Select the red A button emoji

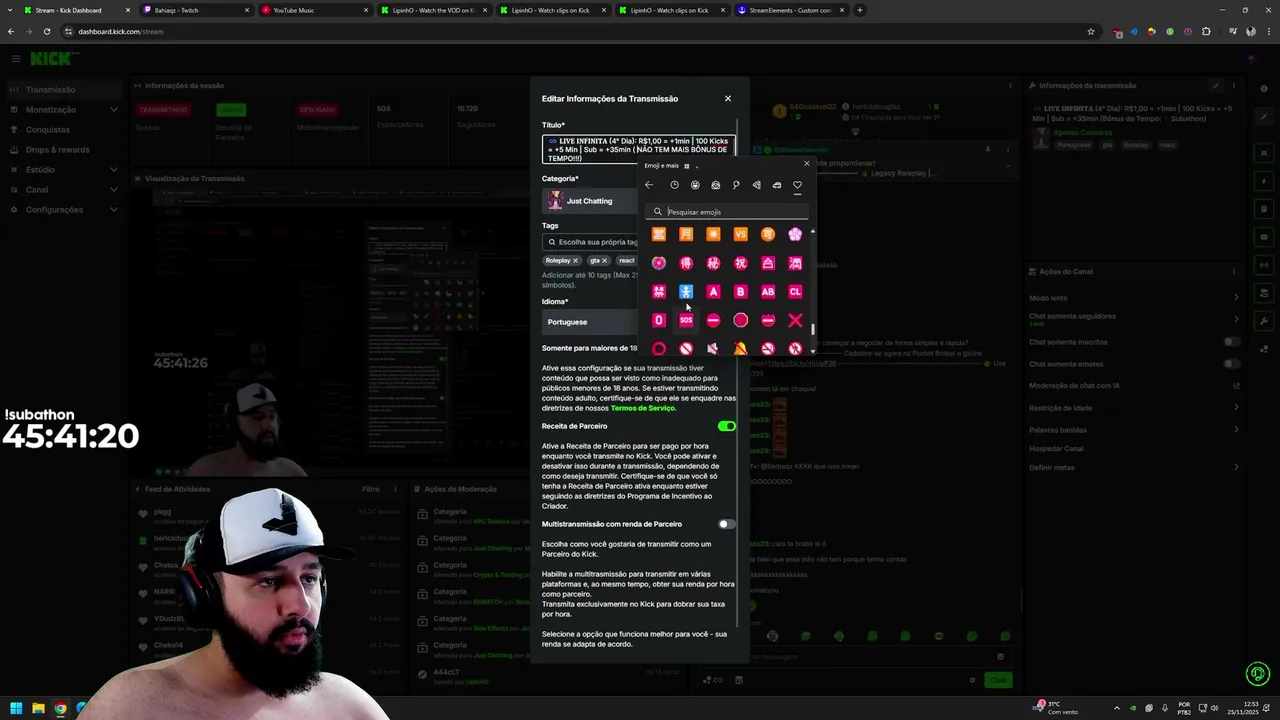click(713, 292)
